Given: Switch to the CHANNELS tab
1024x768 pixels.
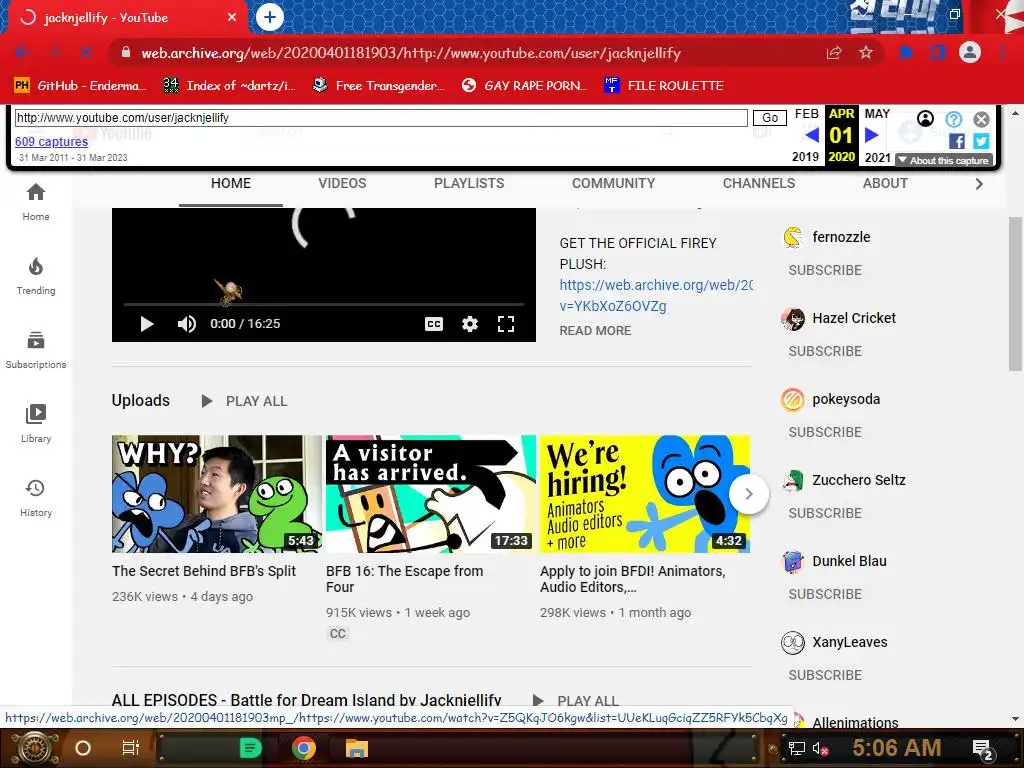Looking at the screenshot, I should pos(759,184).
